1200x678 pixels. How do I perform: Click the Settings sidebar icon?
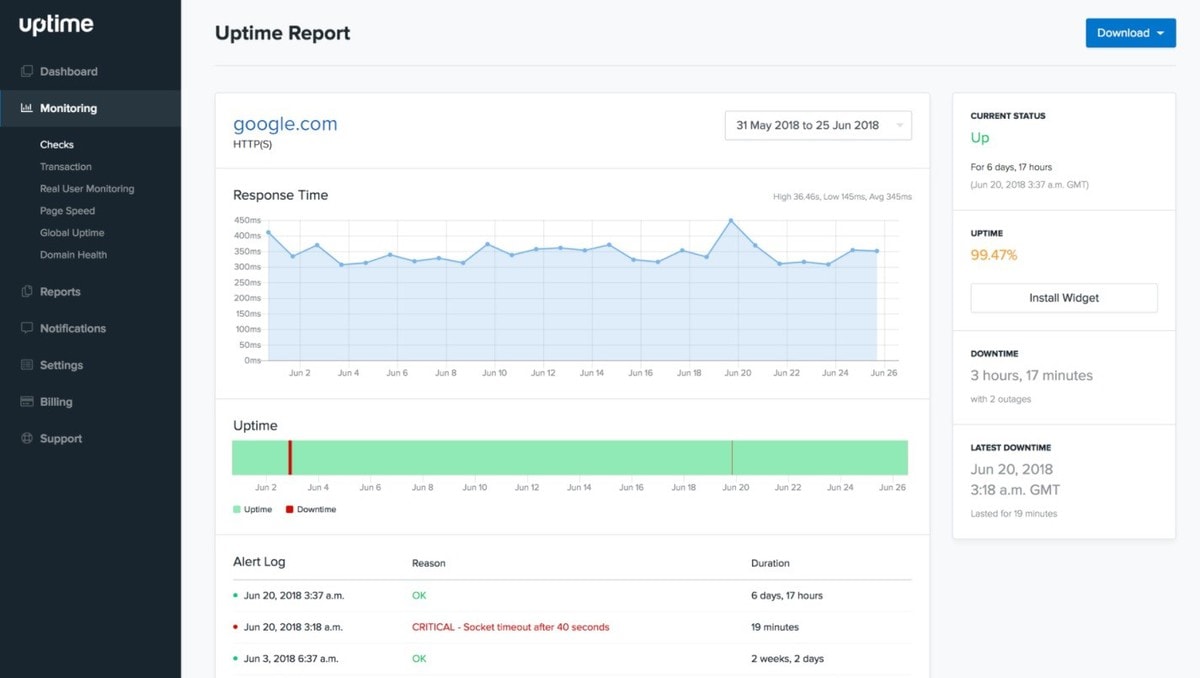tap(27, 365)
